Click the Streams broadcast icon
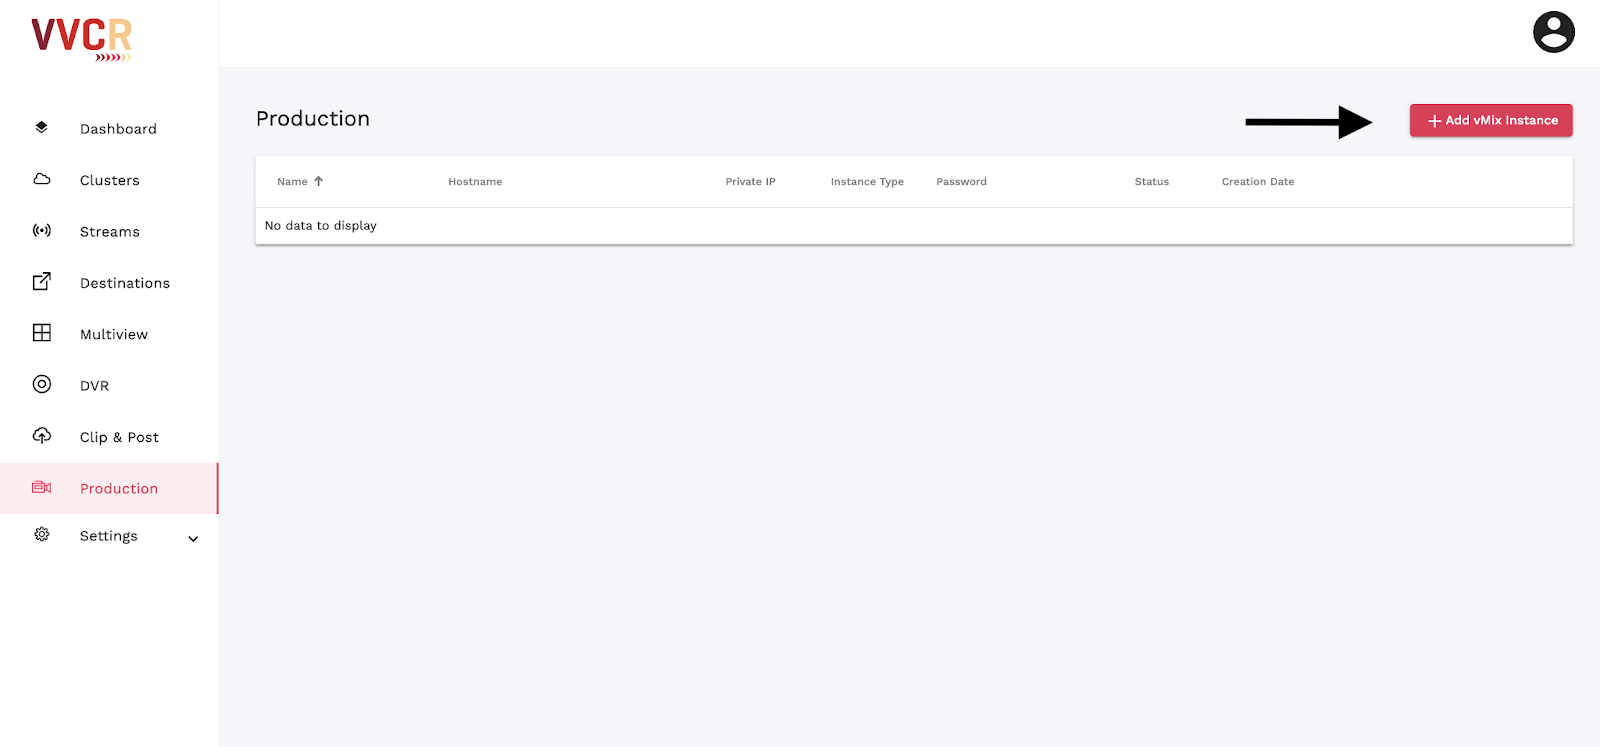 (x=41, y=230)
